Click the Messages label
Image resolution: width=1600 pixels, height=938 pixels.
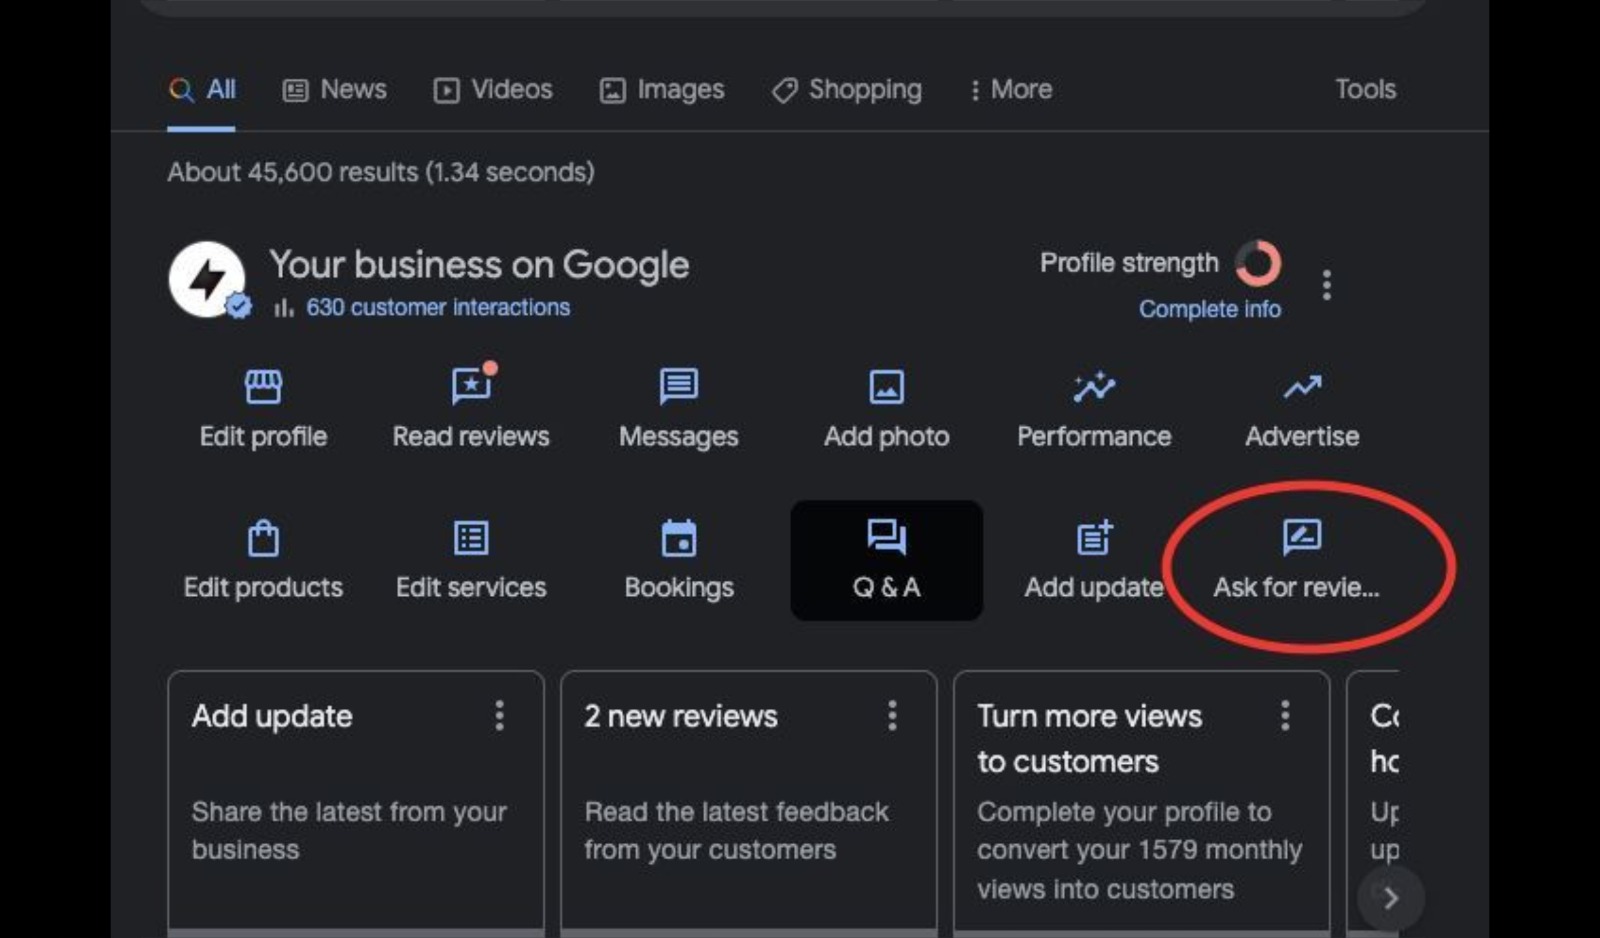[x=679, y=437]
